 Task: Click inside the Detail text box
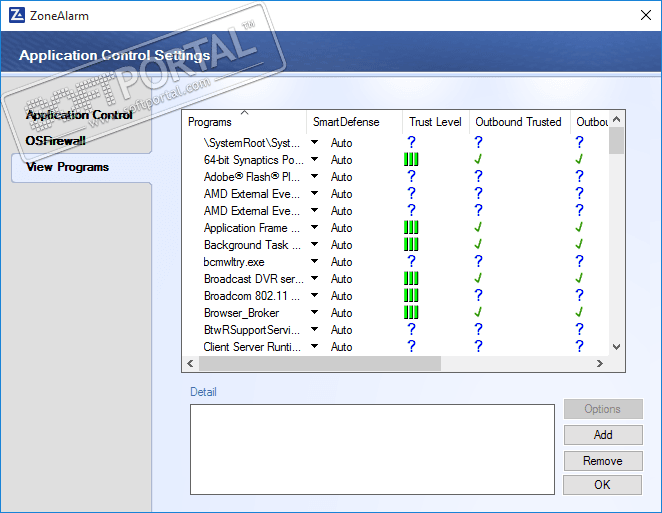point(372,449)
